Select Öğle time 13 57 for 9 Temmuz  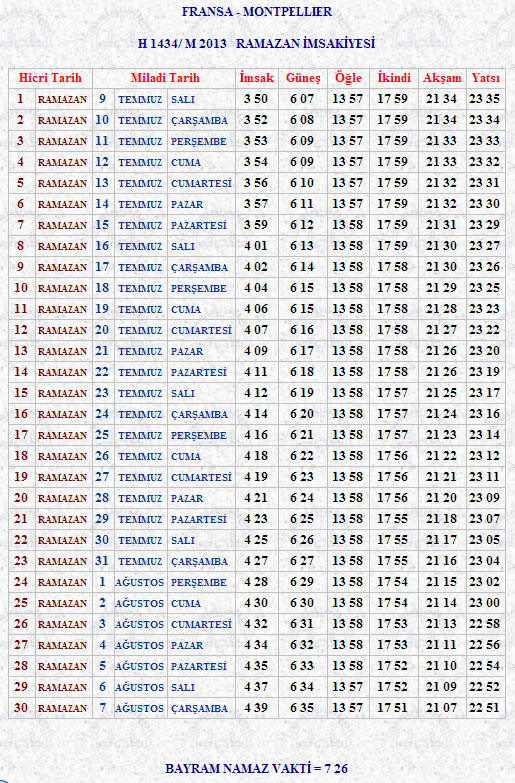[348, 99]
